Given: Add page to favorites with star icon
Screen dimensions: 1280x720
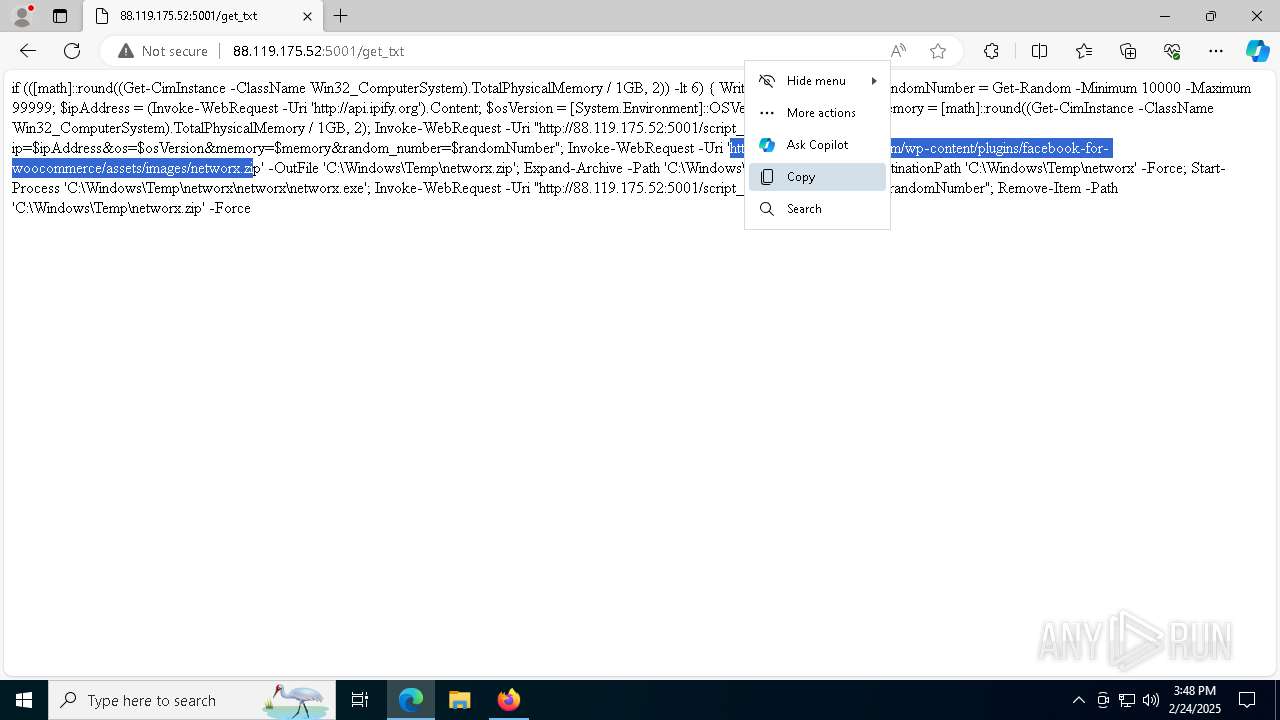Looking at the screenshot, I should point(937,51).
